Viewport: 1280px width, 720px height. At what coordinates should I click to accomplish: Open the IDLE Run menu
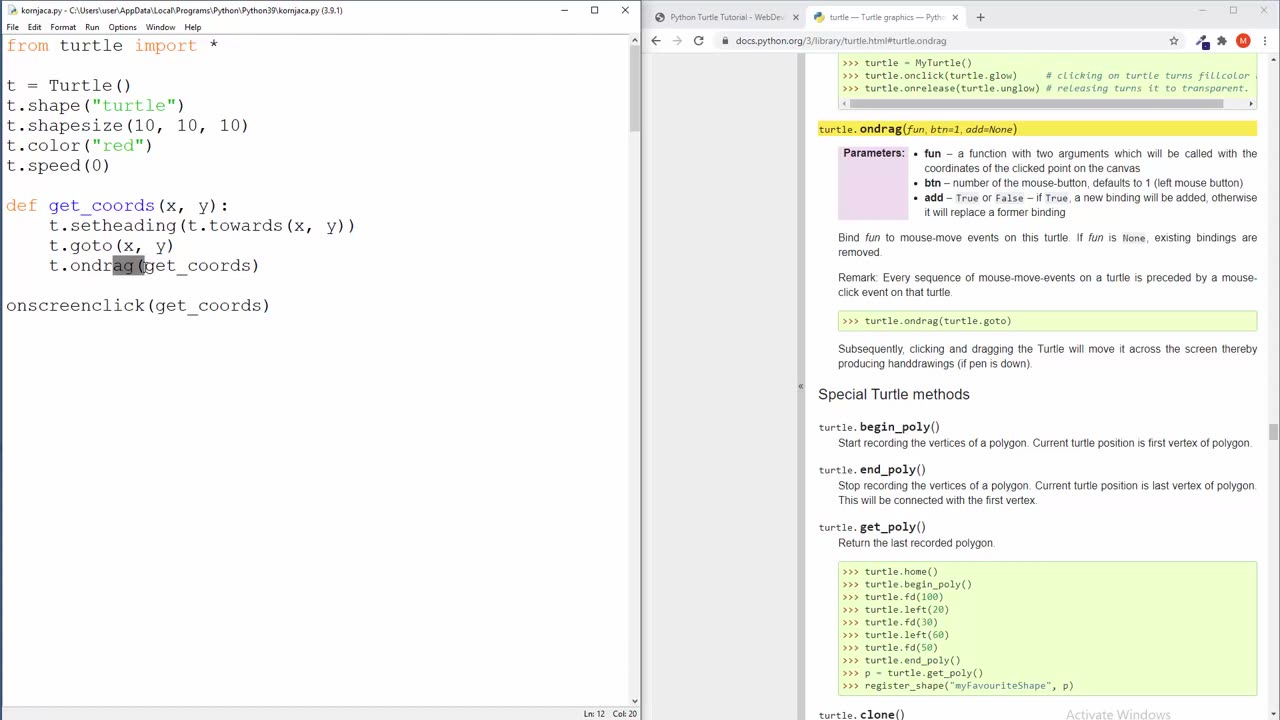[x=92, y=27]
